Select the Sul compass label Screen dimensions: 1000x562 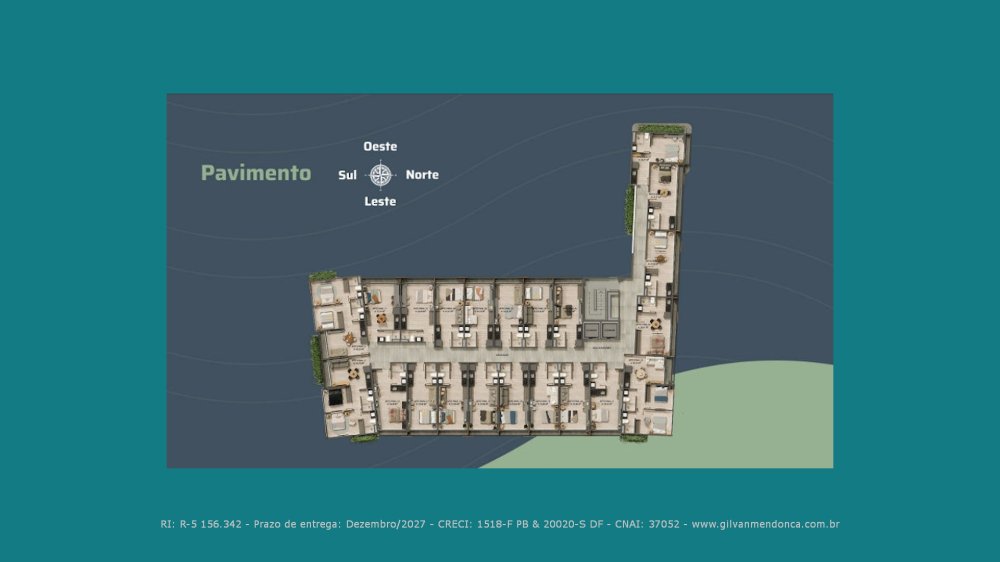[347, 175]
